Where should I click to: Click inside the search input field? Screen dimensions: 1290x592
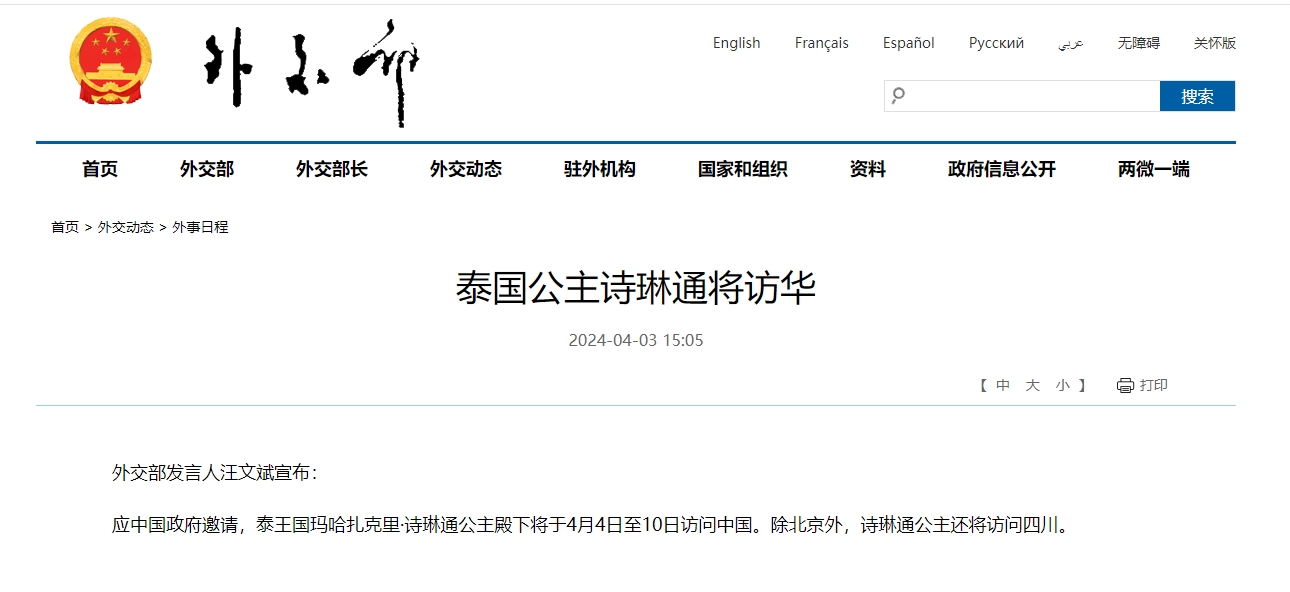(x=1030, y=96)
